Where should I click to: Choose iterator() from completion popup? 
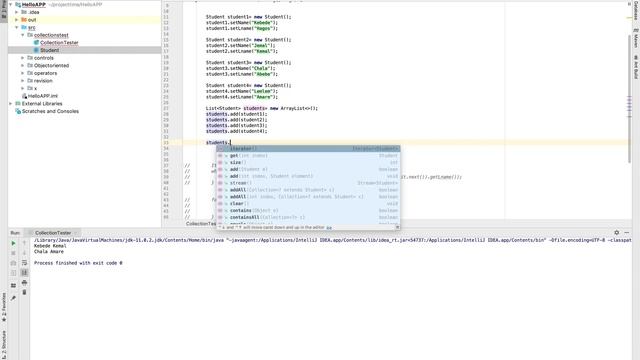pos(308,149)
